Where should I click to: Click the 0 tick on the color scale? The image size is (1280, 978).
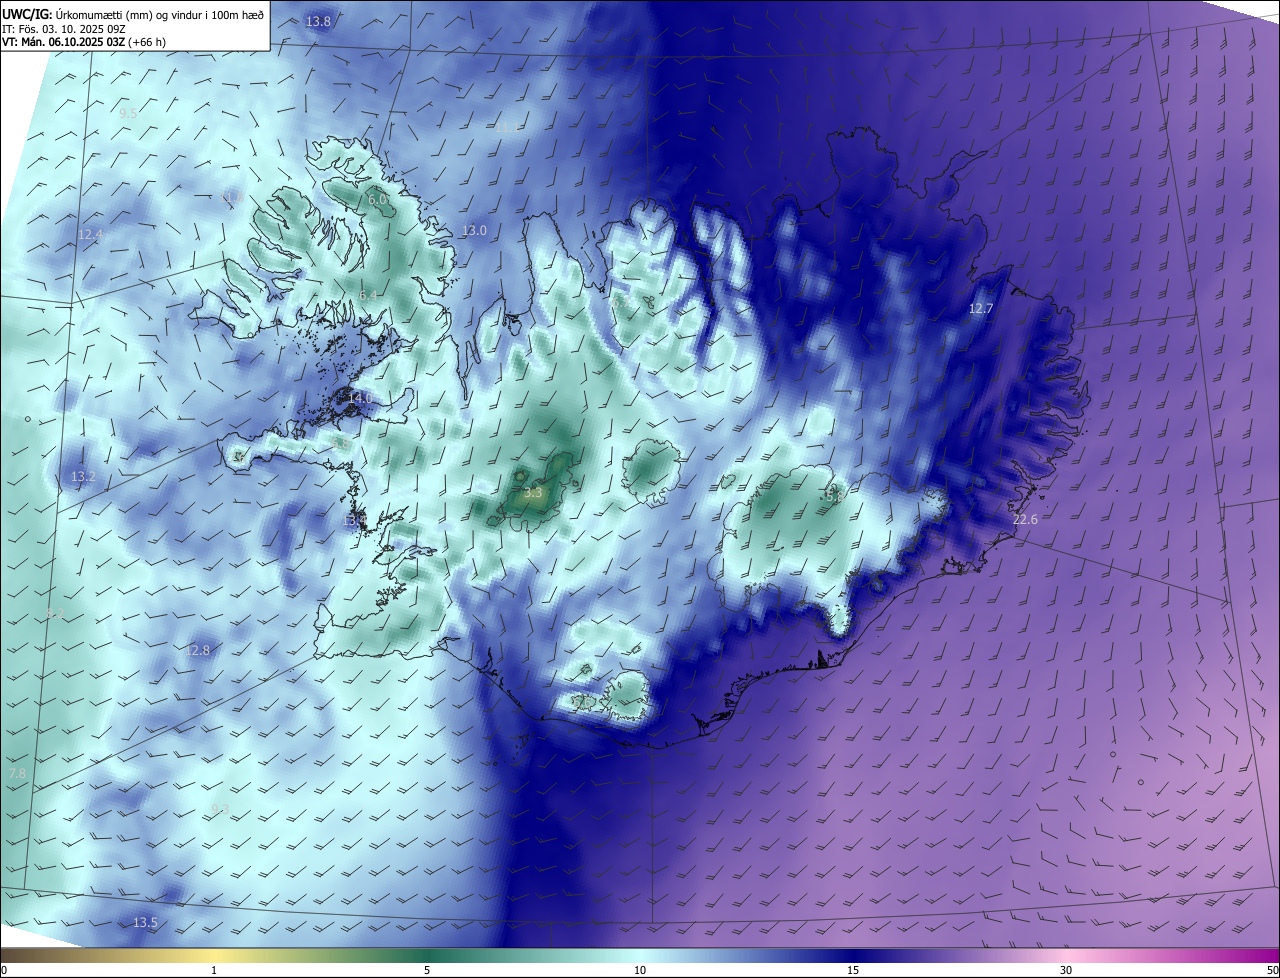[x=4, y=970]
